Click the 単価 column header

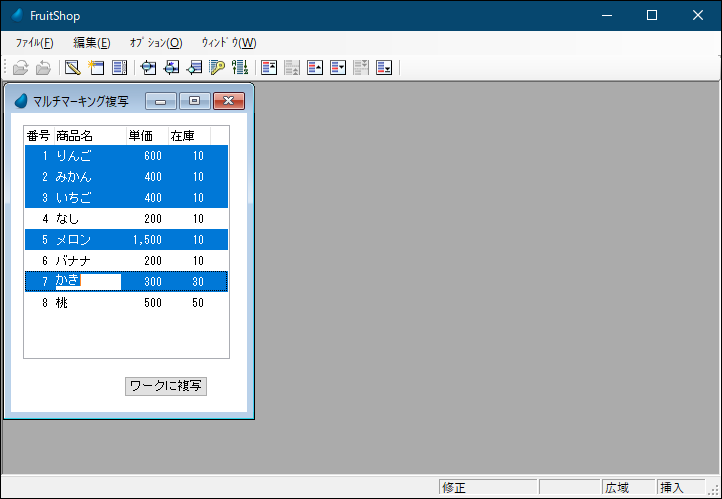coord(141,135)
